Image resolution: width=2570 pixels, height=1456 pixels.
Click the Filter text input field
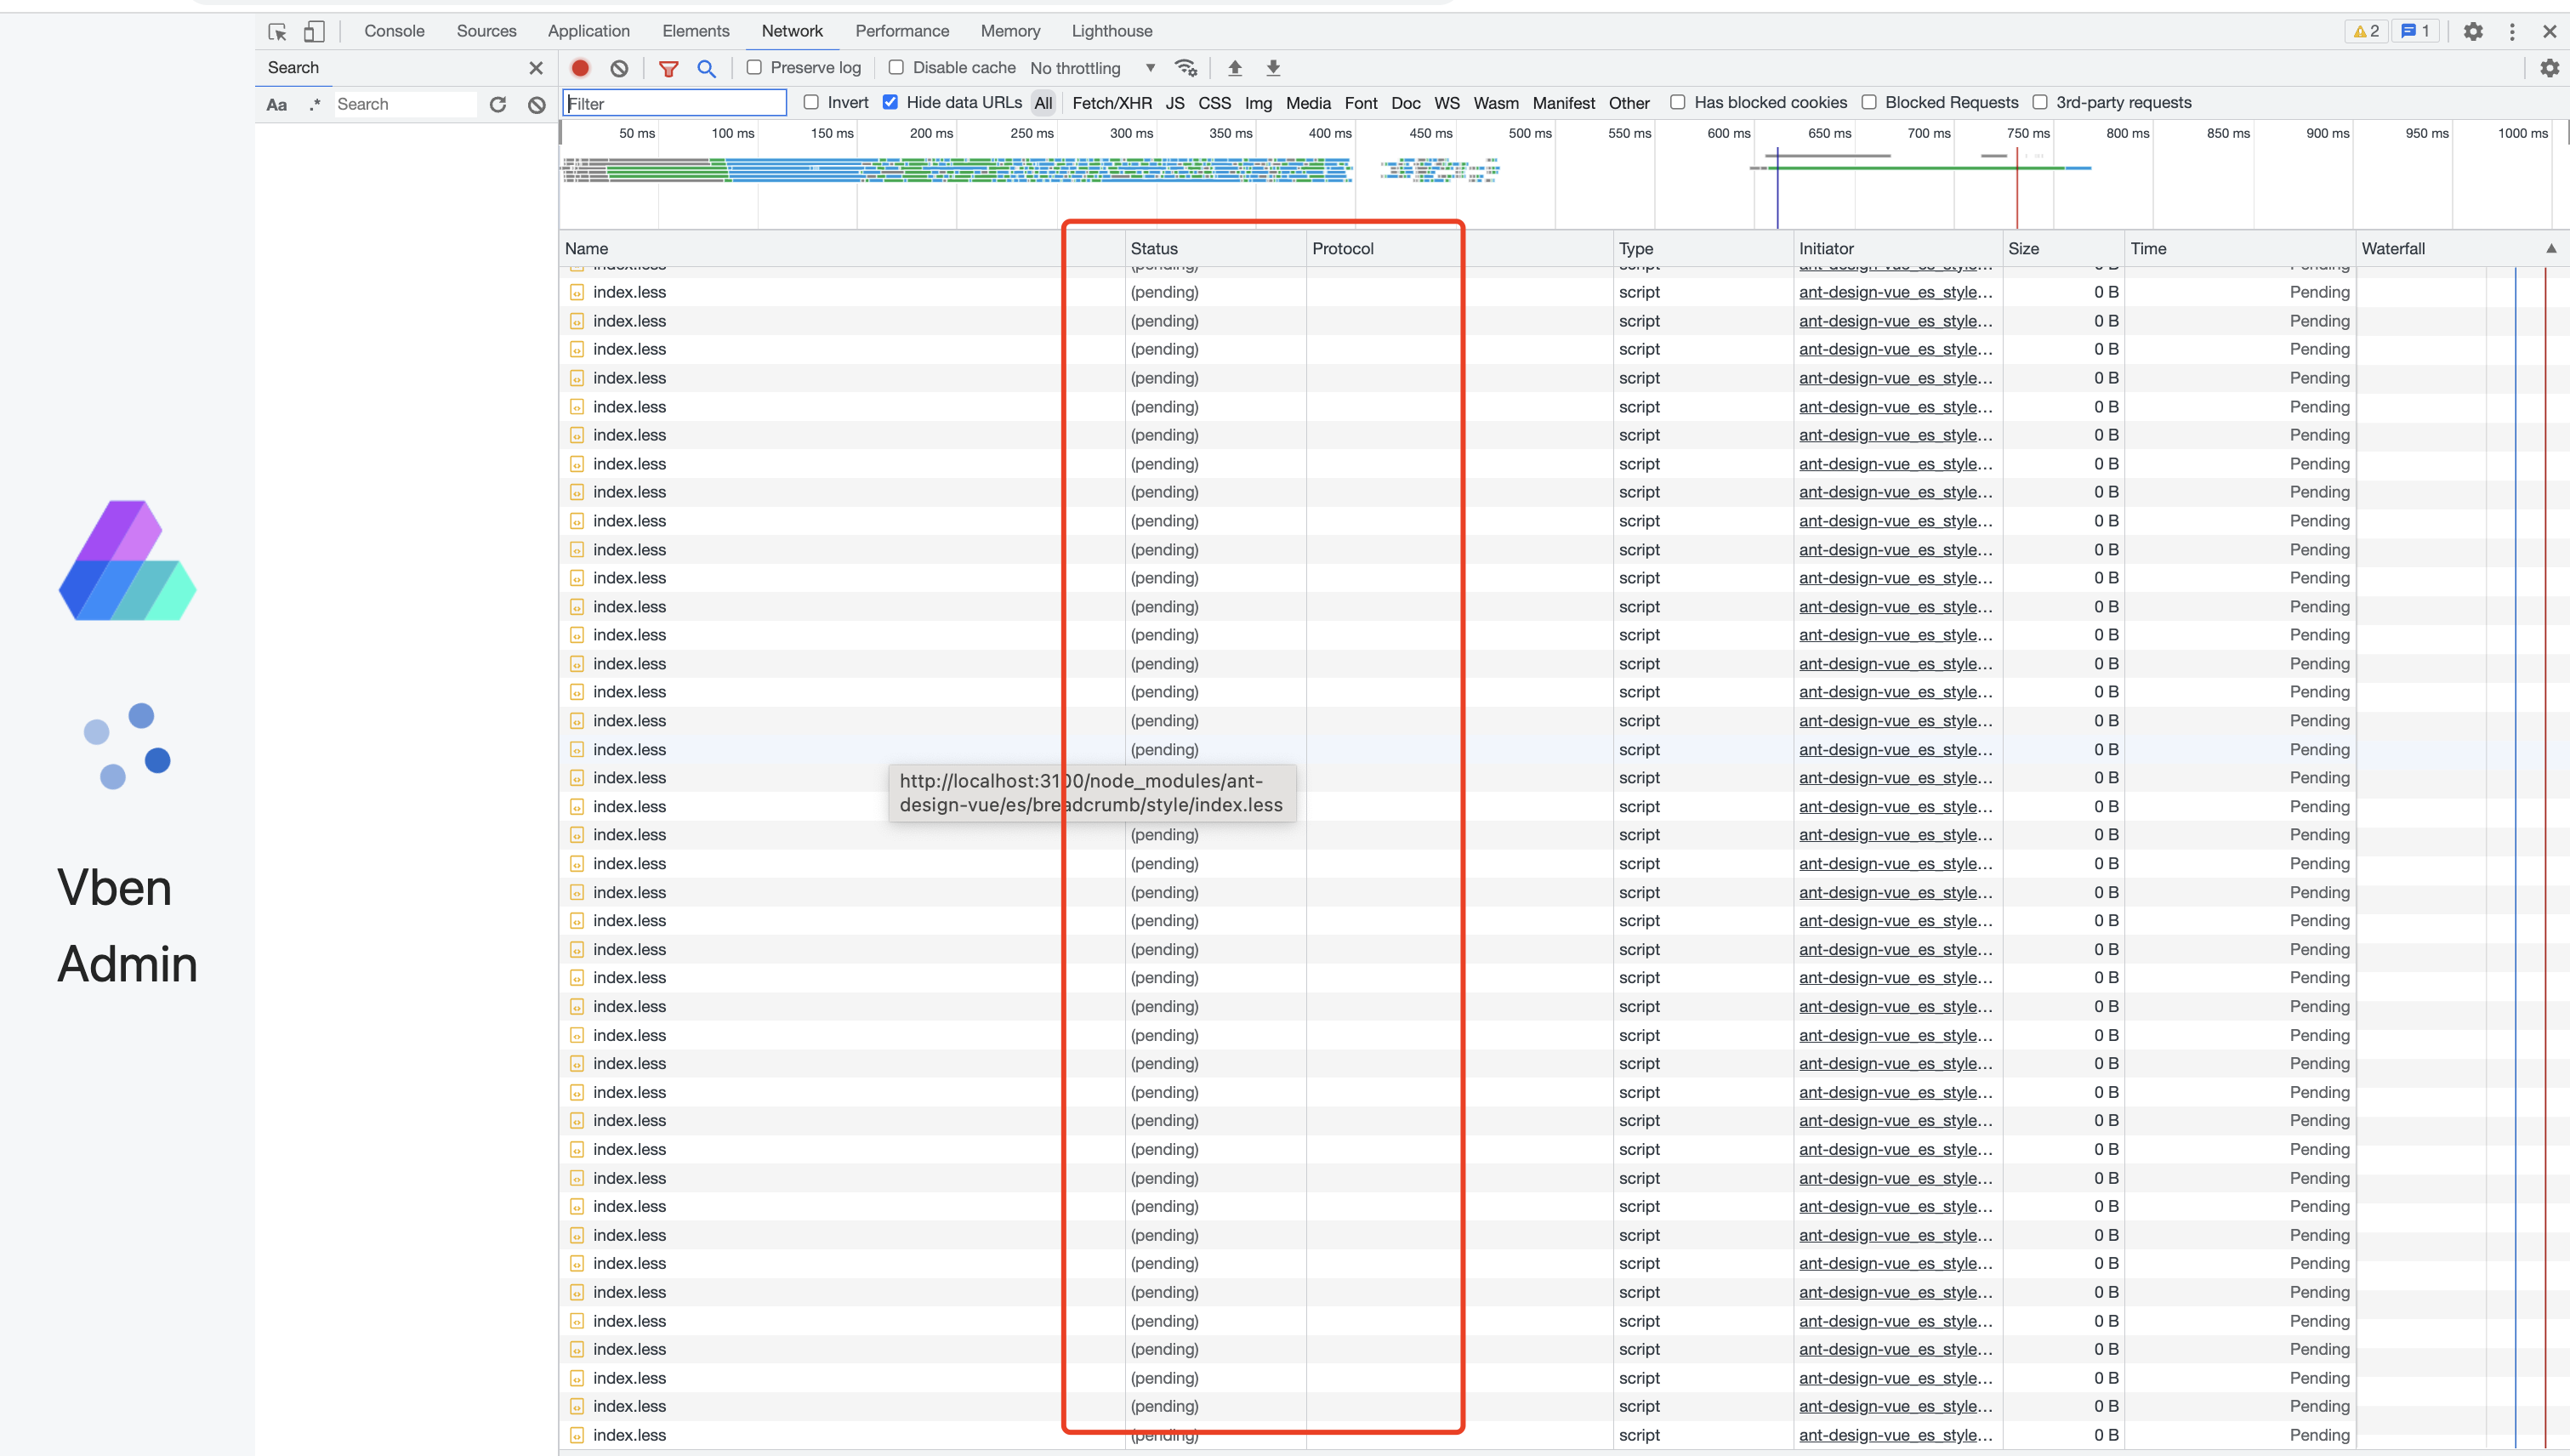click(x=675, y=103)
